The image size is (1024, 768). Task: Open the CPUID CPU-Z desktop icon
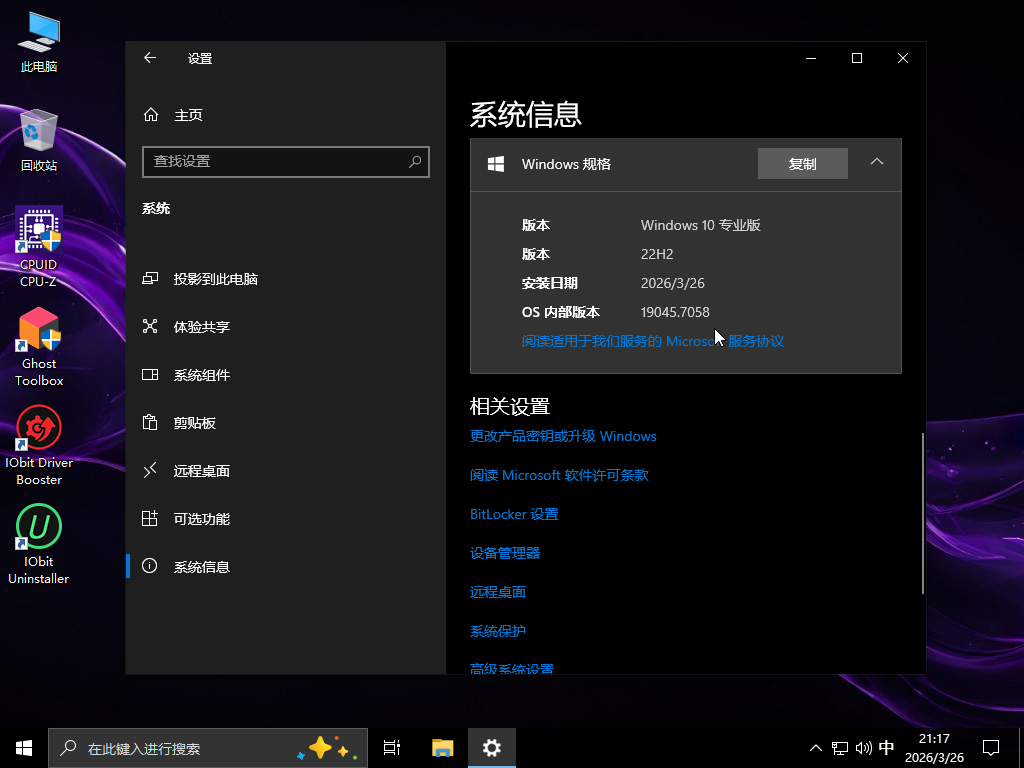tap(39, 247)
